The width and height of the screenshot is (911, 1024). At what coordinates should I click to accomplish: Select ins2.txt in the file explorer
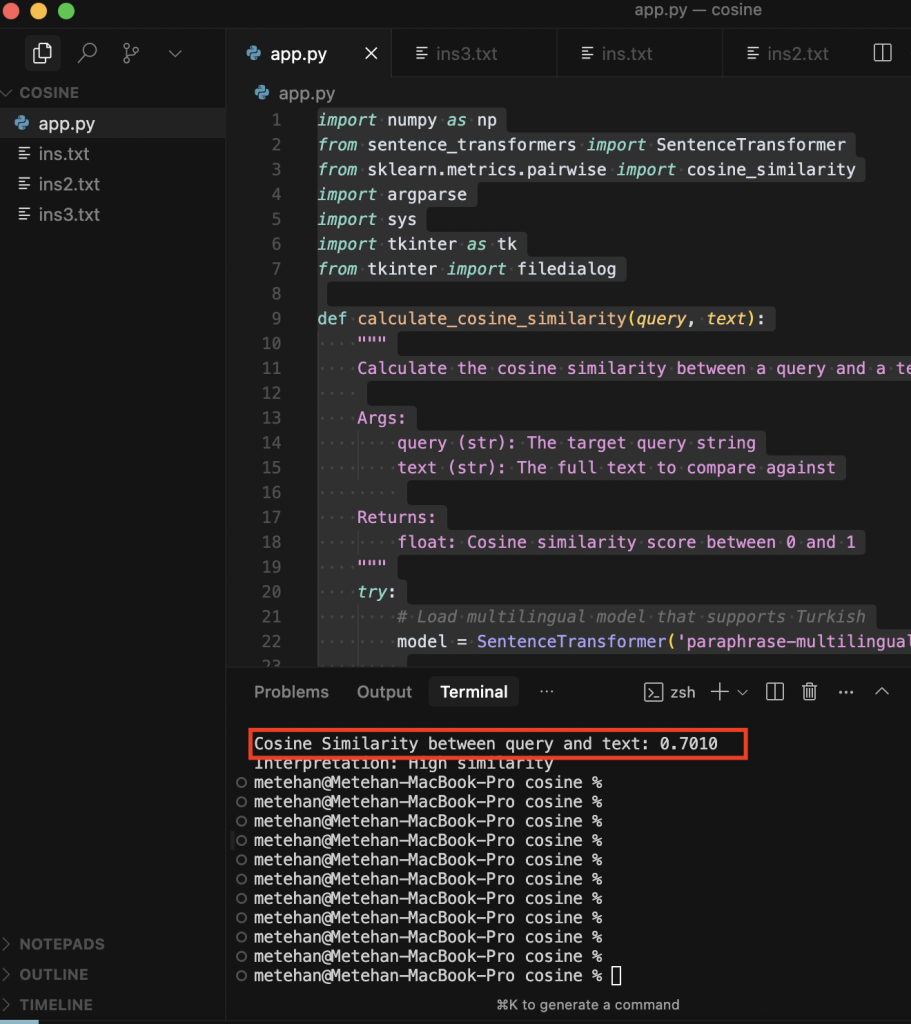coord(69,184)
